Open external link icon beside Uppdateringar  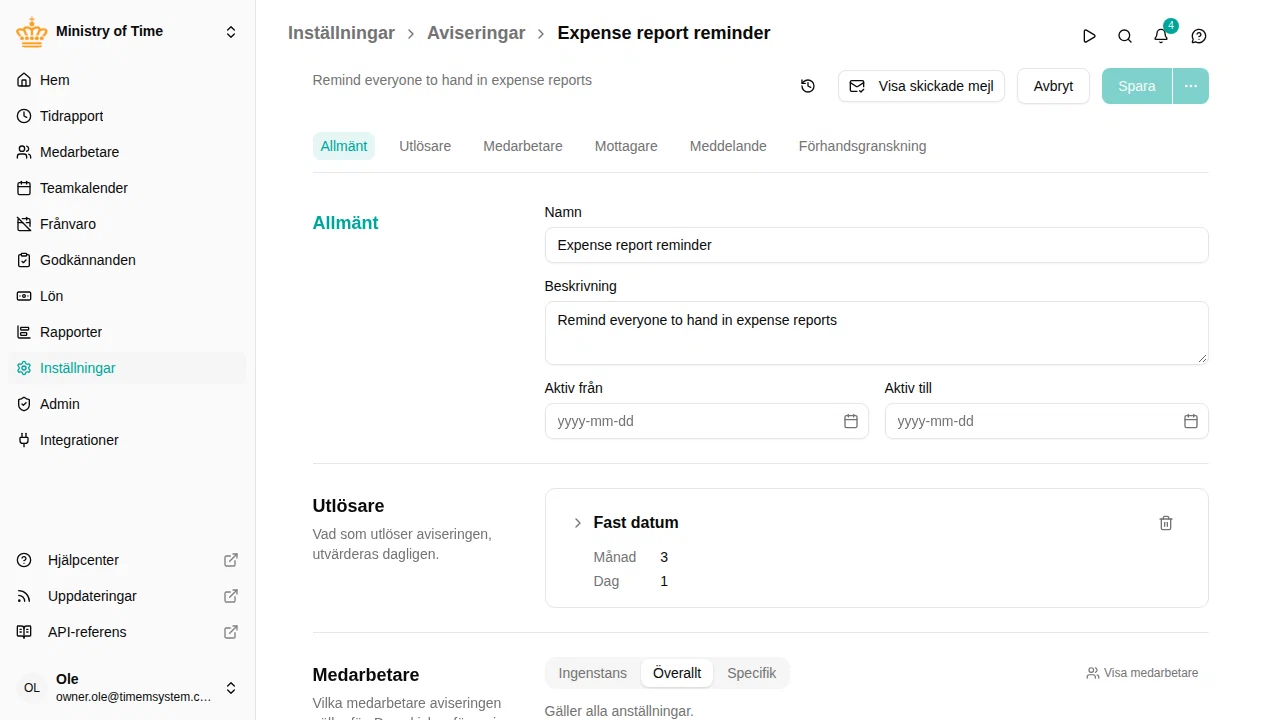coord(231,596)
